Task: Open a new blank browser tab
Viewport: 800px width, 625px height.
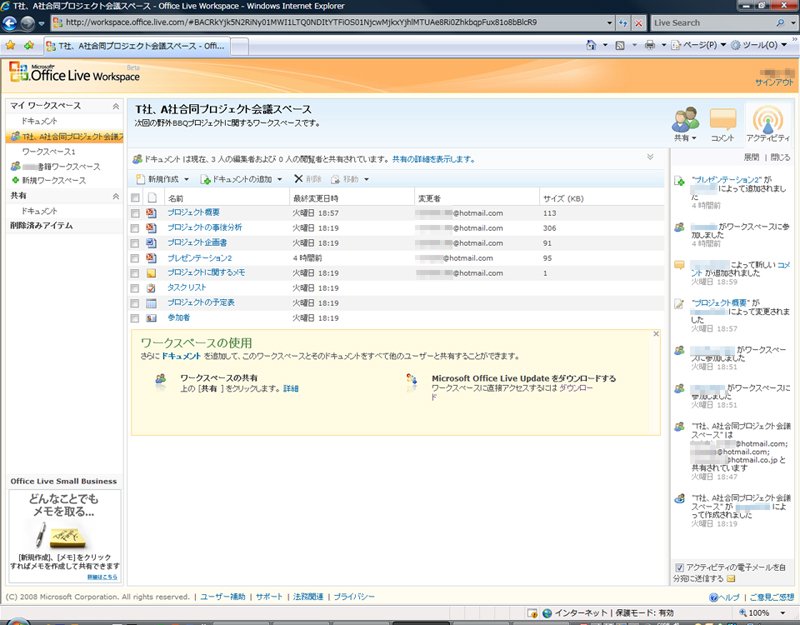Action: click(x=240, y=46)
